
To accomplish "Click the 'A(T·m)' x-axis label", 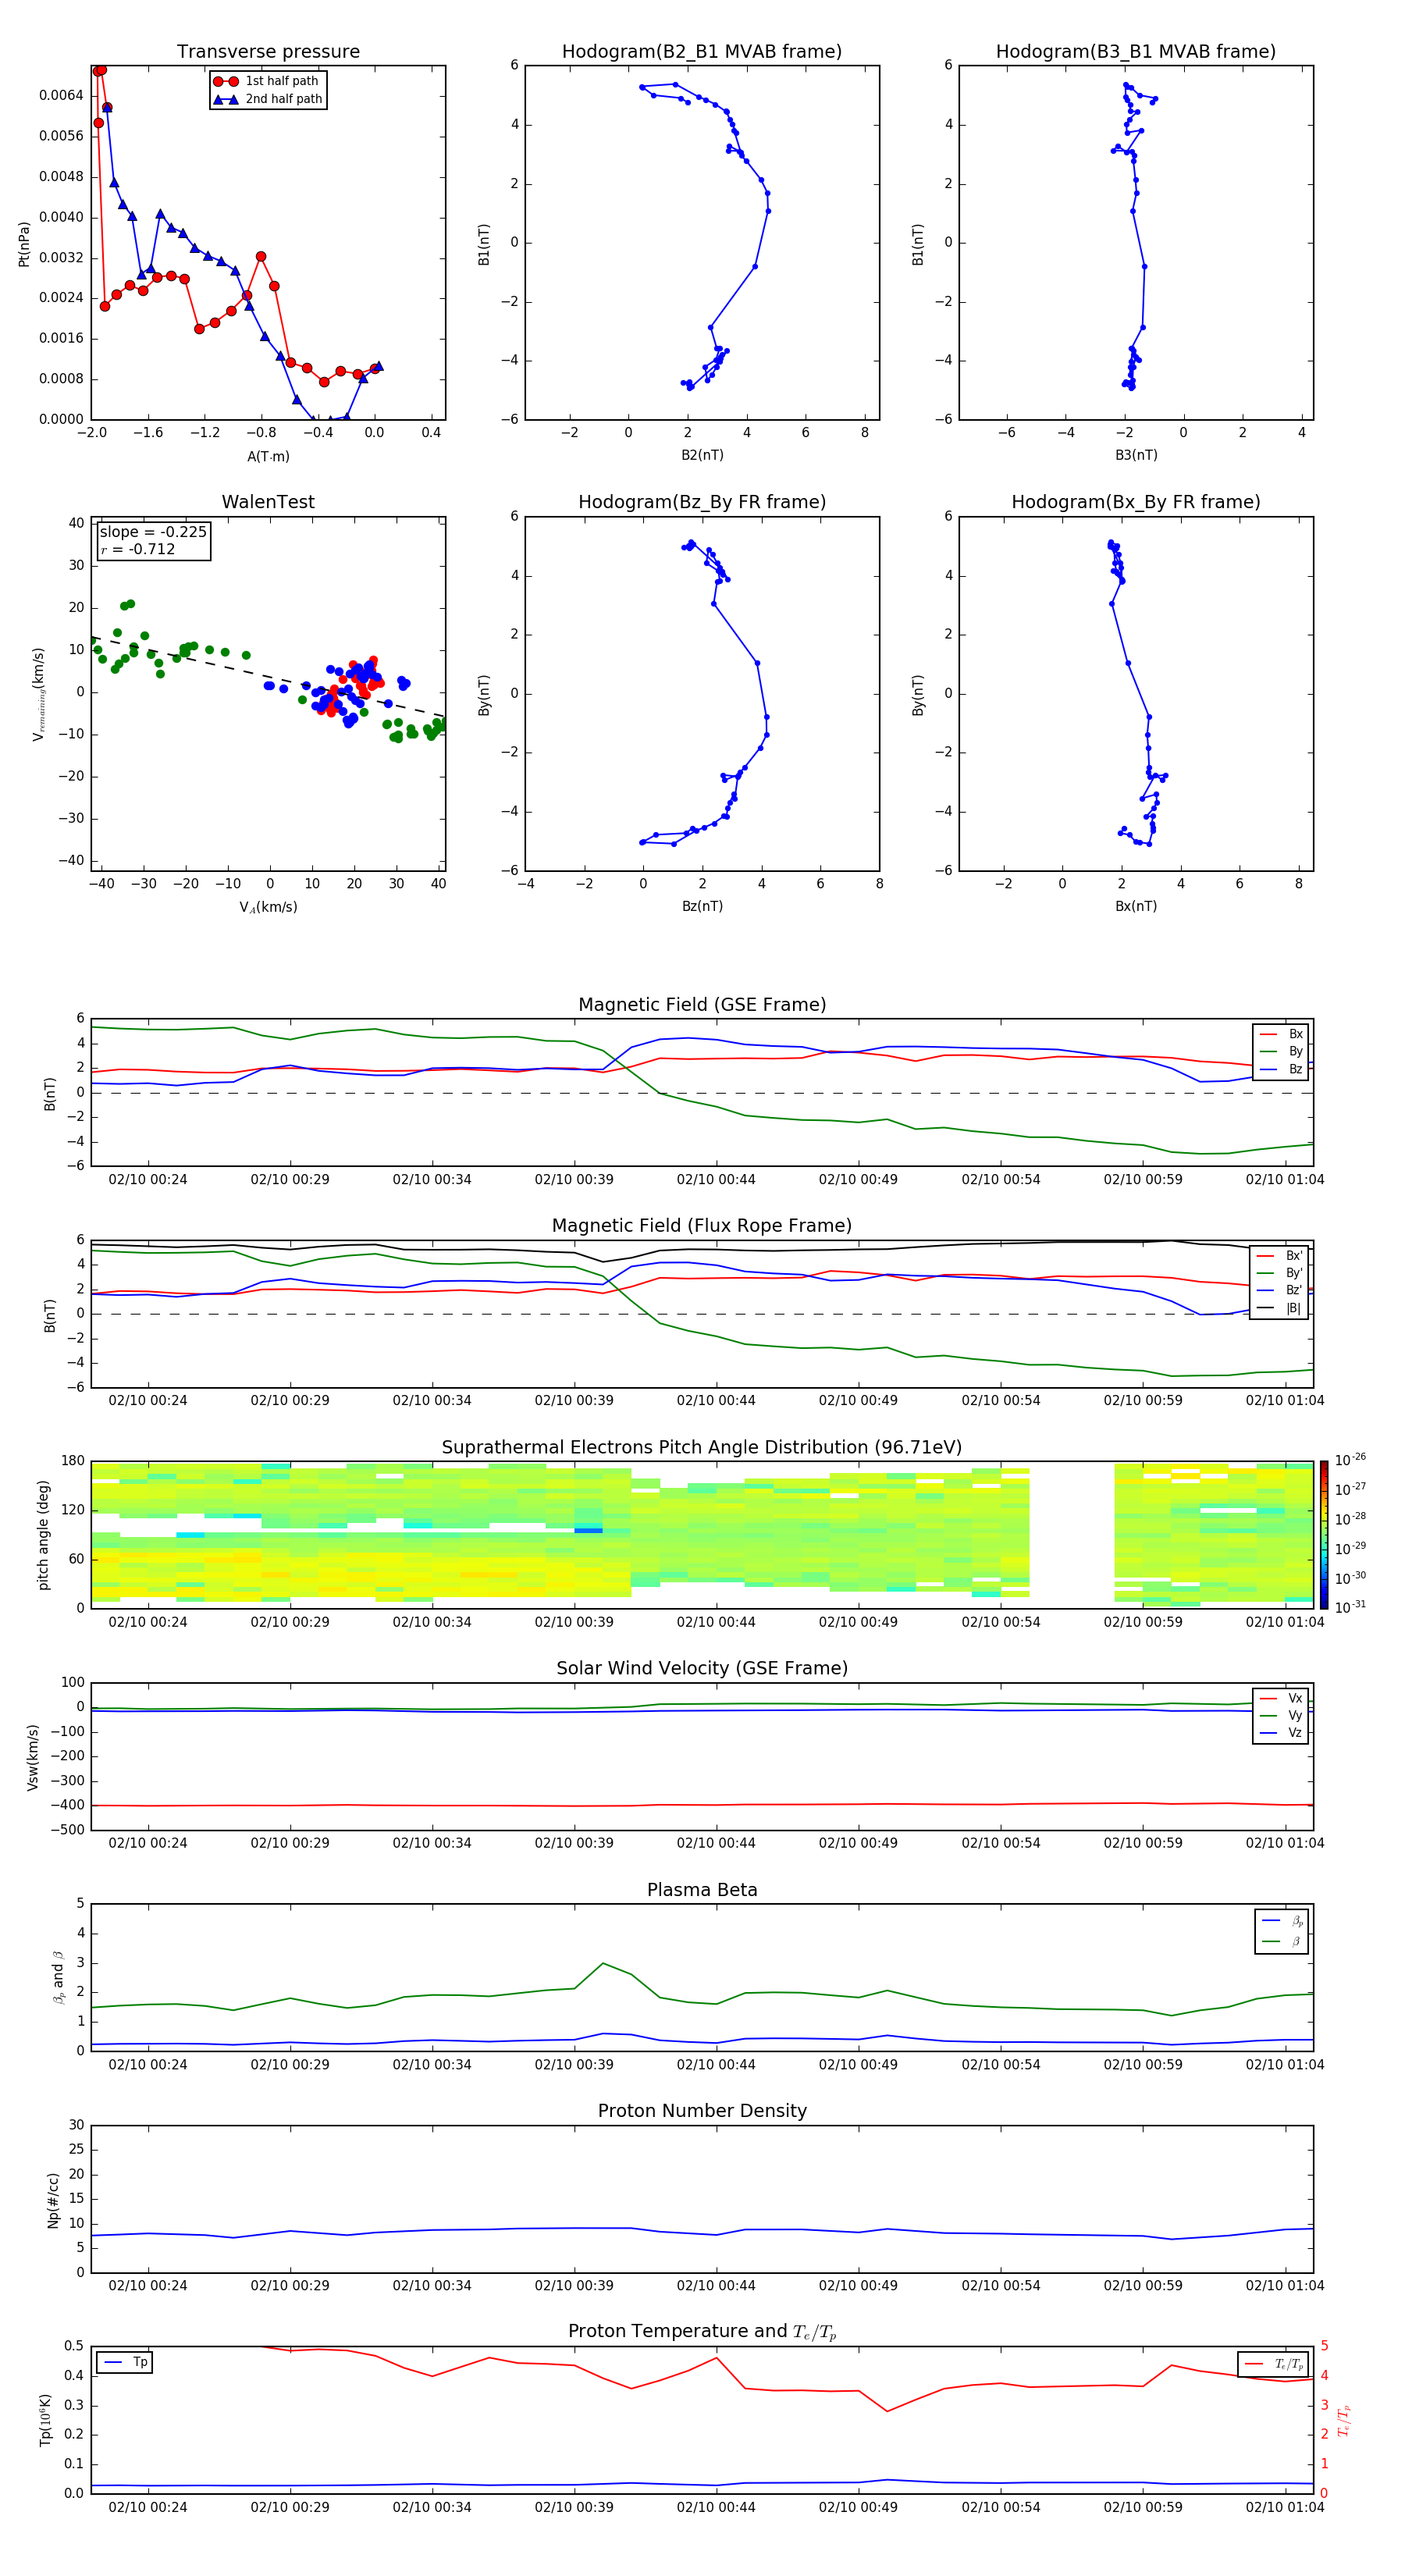I will click(268, 457).
